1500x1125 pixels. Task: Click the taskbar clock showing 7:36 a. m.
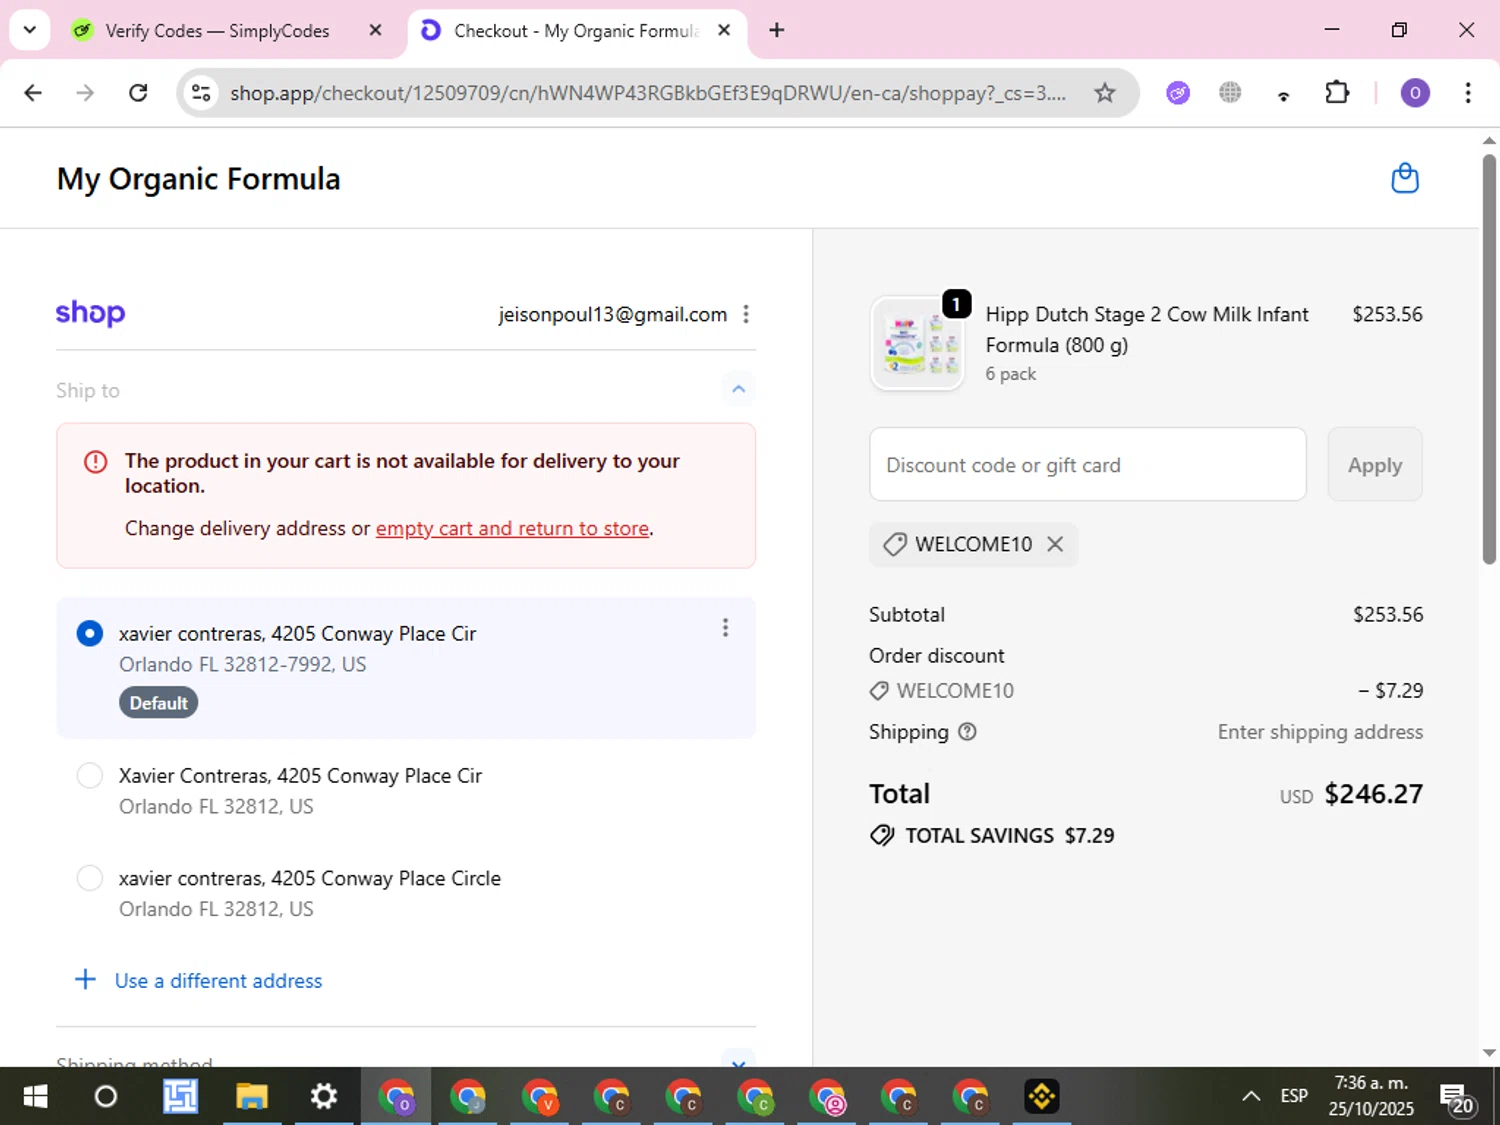1371,1096
